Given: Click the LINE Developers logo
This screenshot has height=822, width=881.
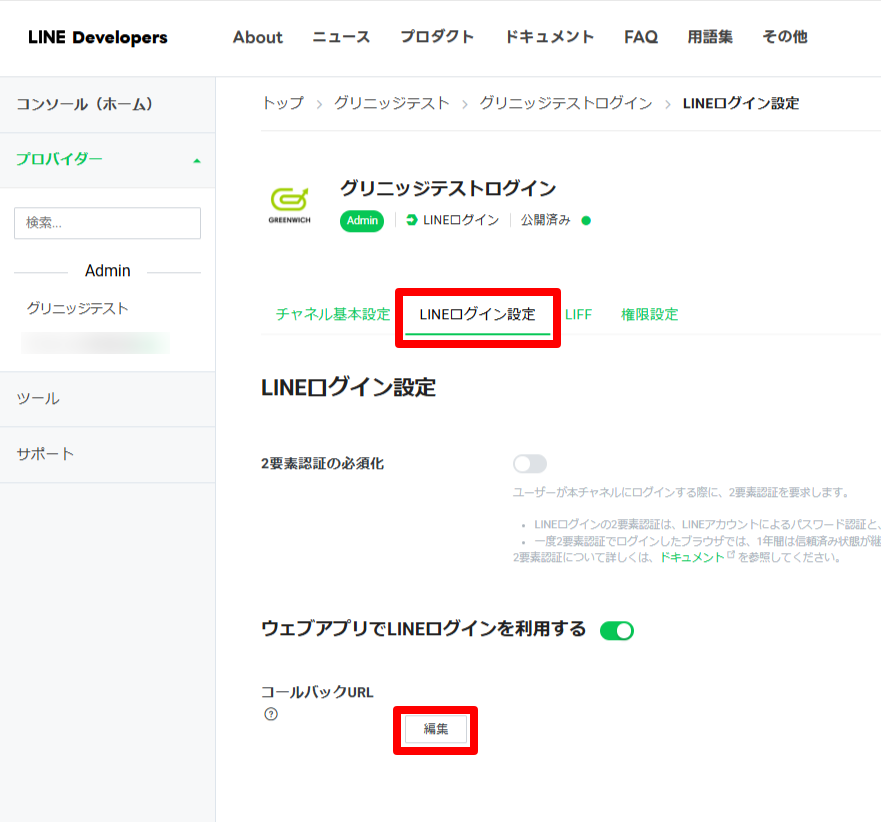Looking at the screenshot, I should tap(98, 37).
